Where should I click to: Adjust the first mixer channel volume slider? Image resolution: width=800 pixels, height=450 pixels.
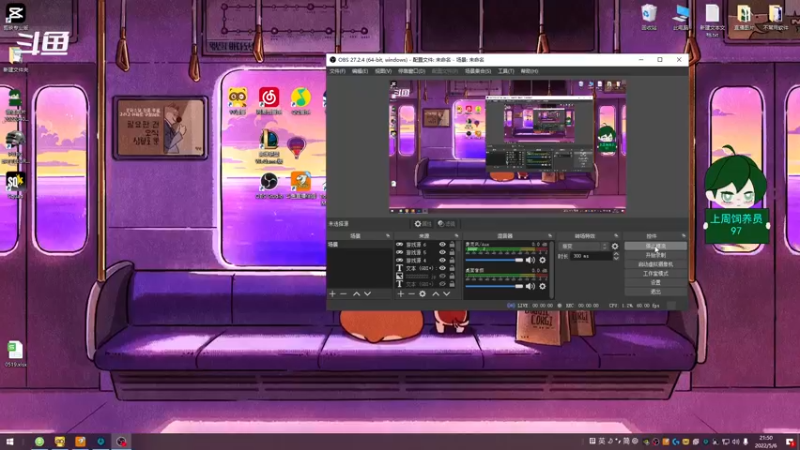[494, 260]
